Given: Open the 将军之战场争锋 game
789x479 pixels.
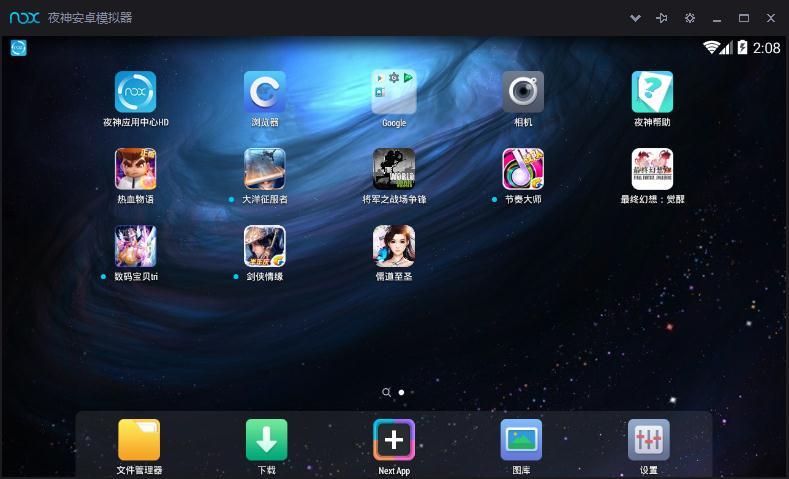Looking at the screenshot, I should 394,169.
